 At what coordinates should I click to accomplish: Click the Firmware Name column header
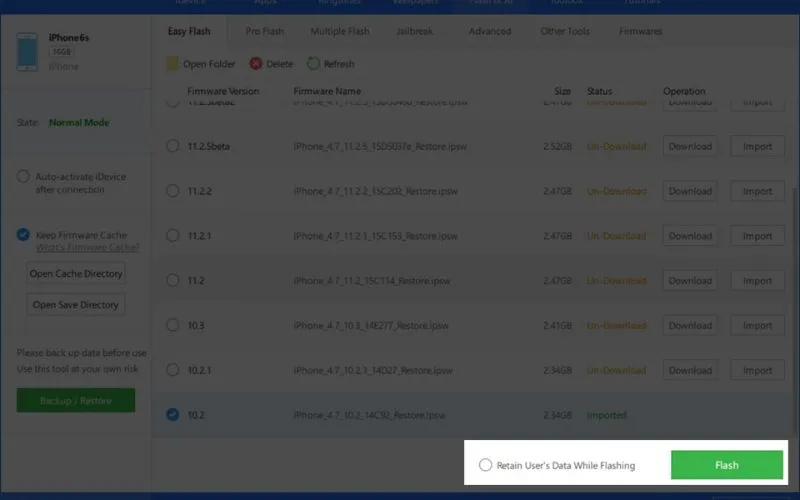point(327,91)
